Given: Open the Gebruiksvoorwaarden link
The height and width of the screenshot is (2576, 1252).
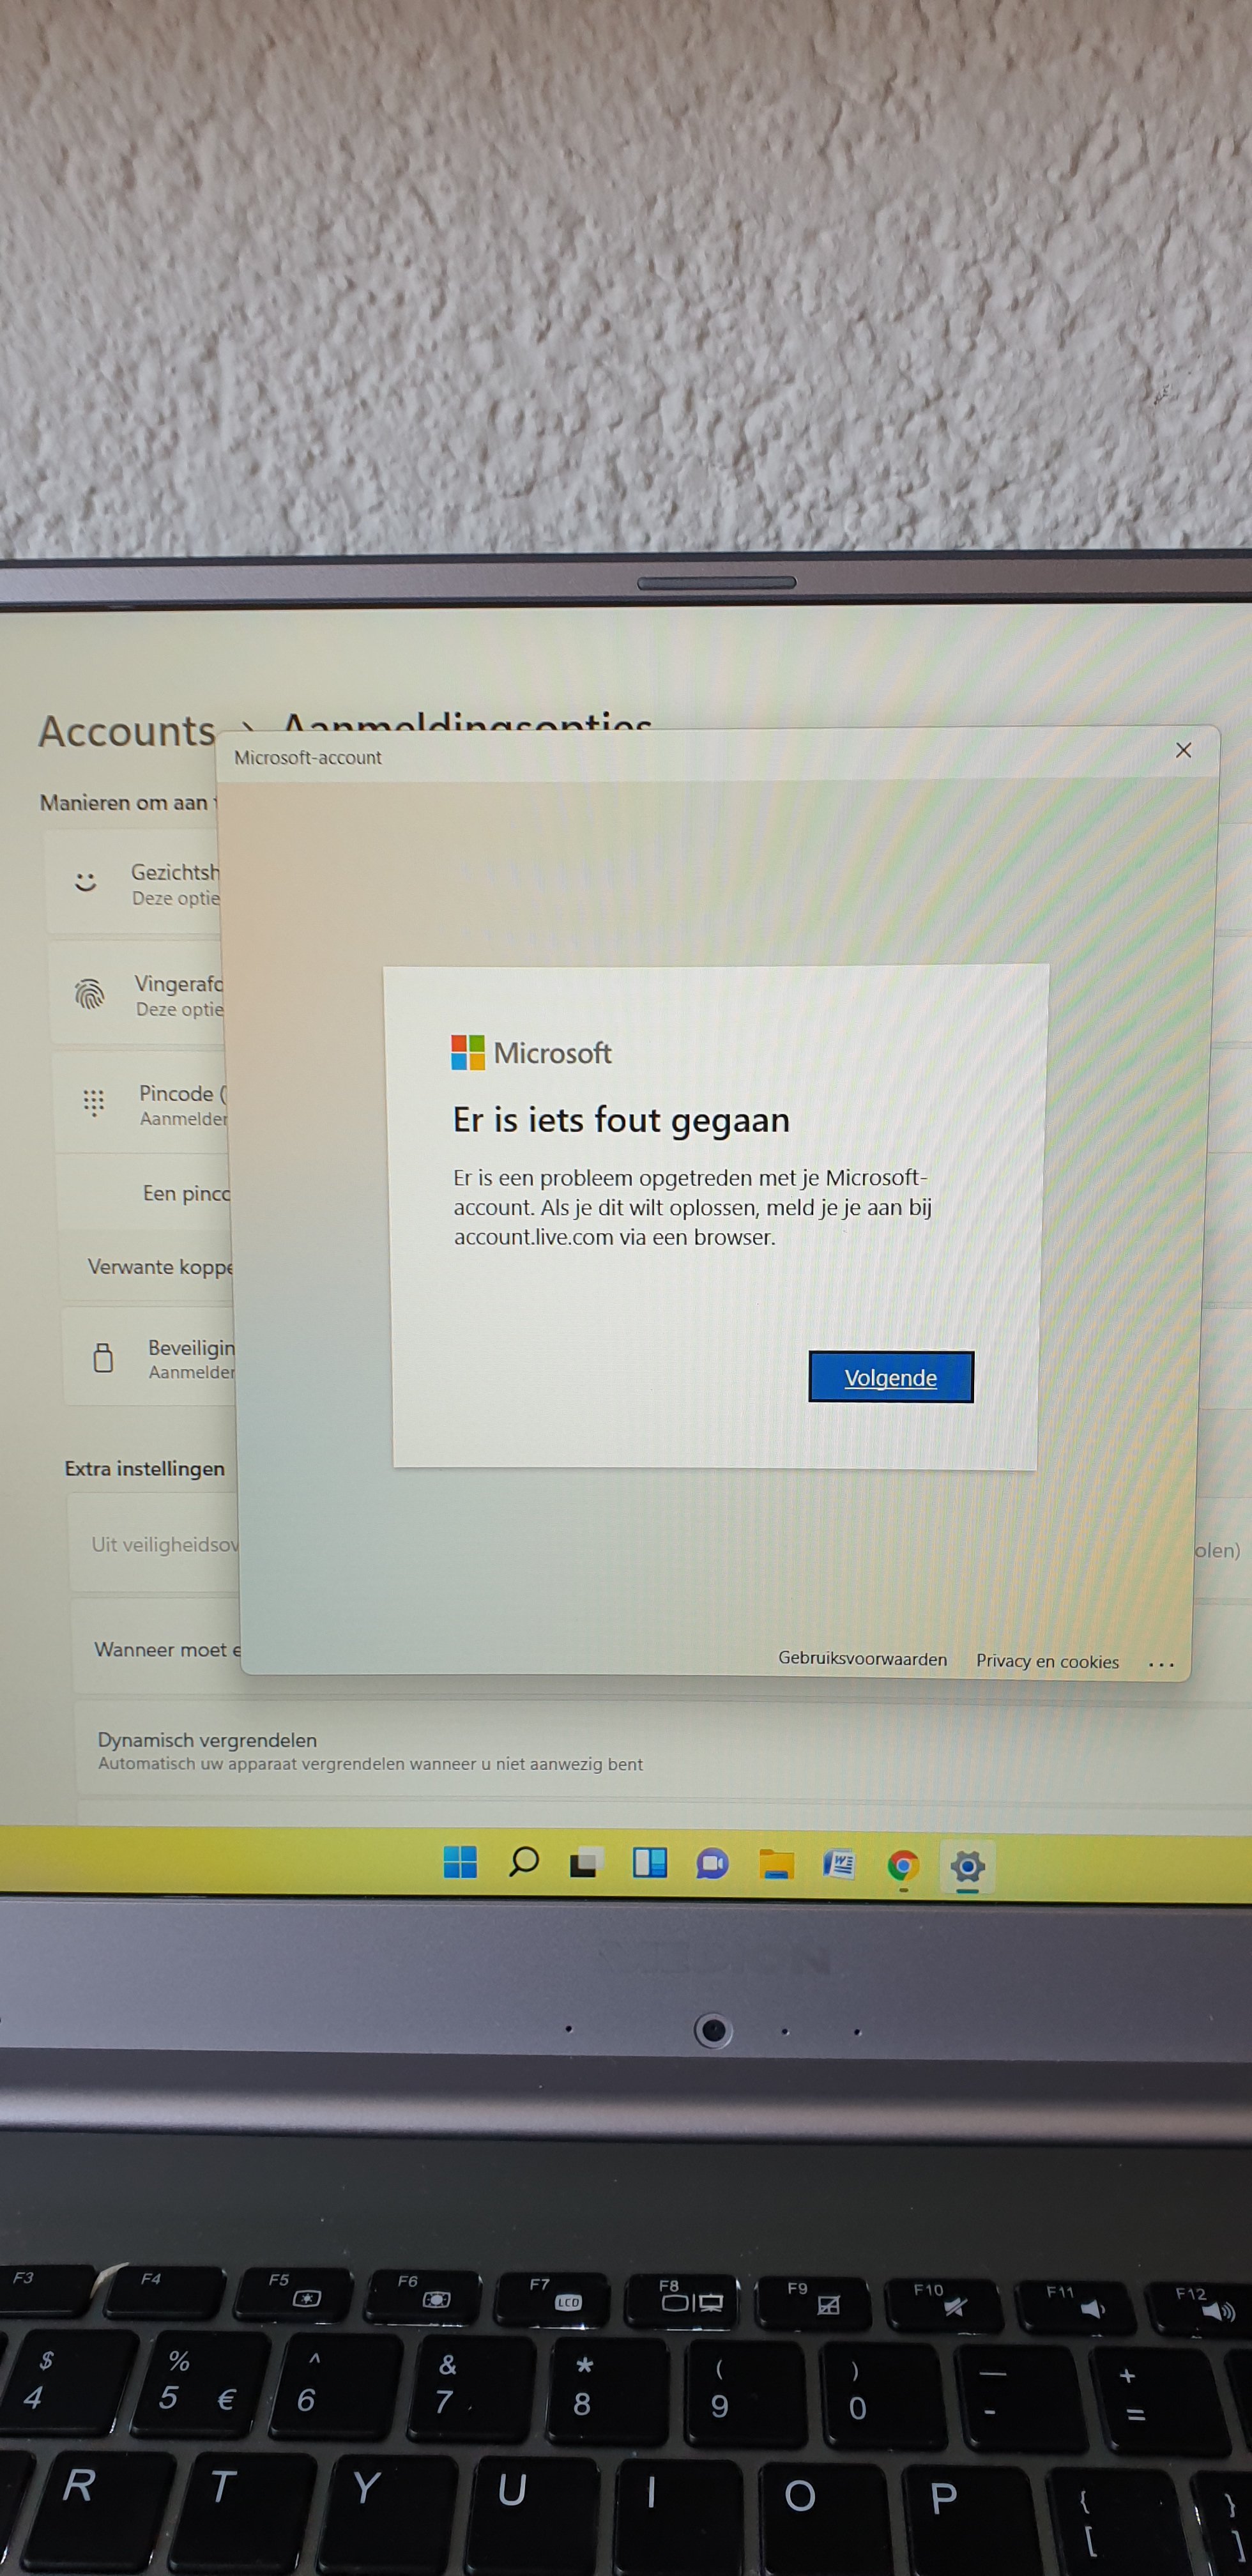Looking at the screenshot, I should pyautogui.click(x=862, y=1658).
